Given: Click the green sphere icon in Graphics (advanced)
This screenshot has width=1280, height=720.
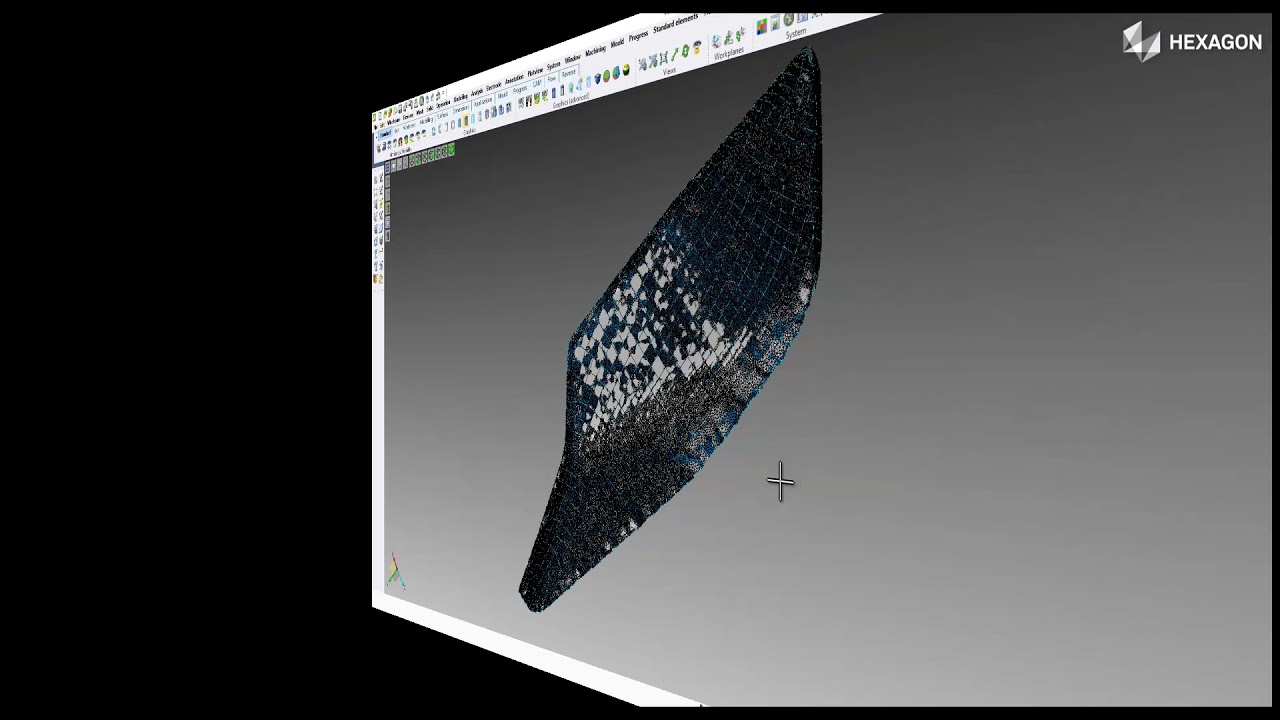Looking at the screenshot, I should click(606, 76).
